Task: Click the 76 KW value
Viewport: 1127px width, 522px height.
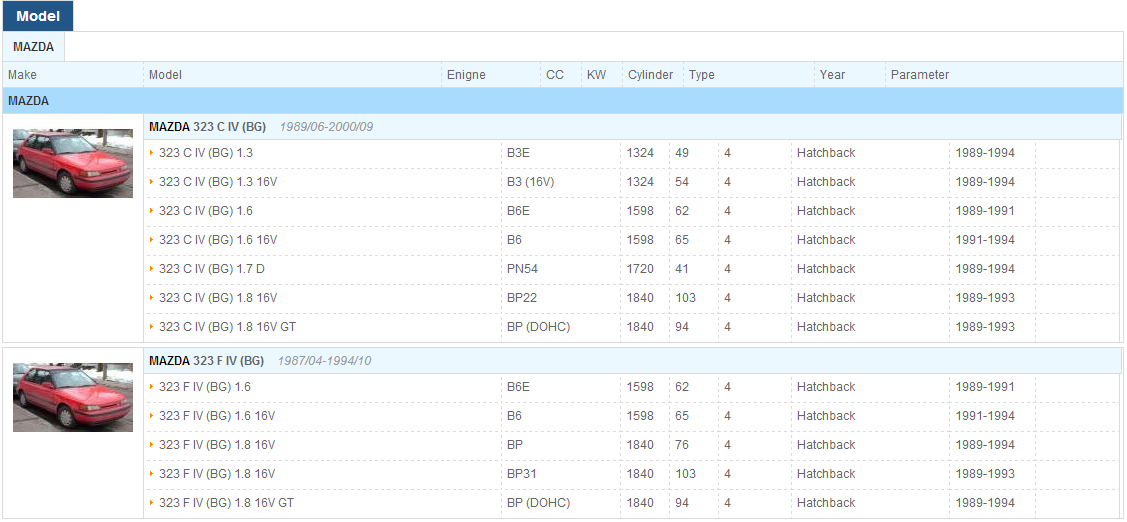Action: (682, 445)
